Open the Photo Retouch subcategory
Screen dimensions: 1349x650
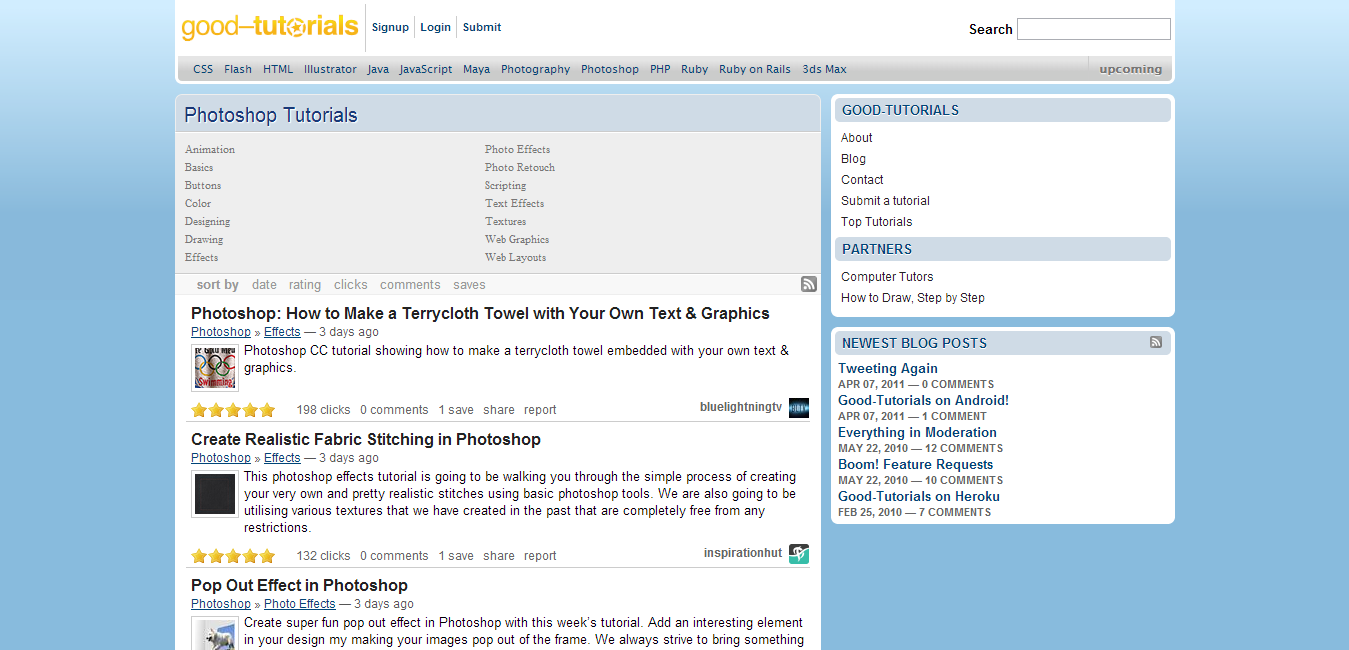[x=520, y=167]
